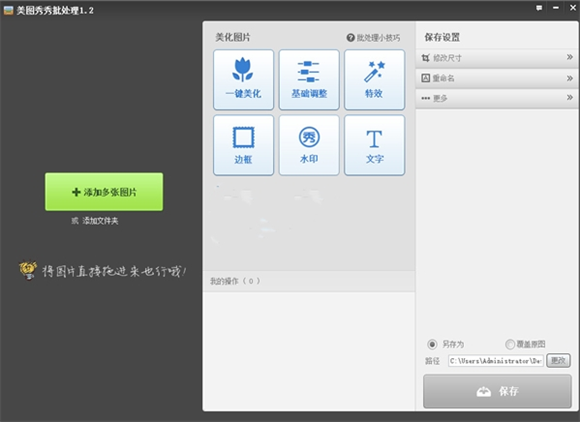Click the 更改 path button
The width and height of the screenshot is (580, 422).
[x=558, y=361]
